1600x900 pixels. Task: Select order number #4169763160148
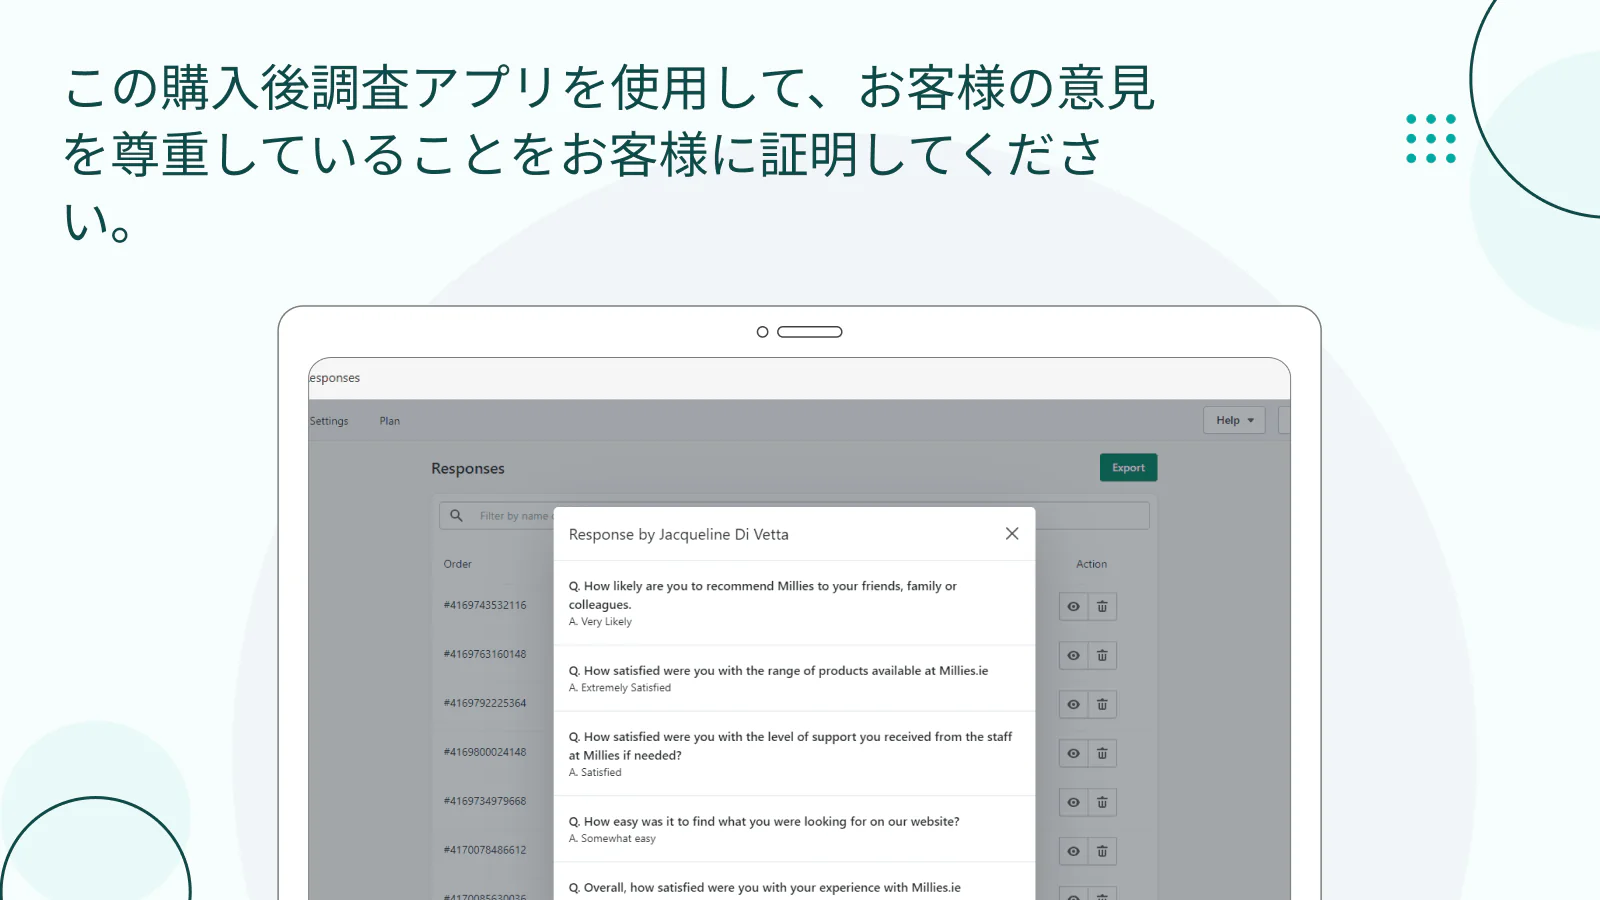(x=485, y=654)
